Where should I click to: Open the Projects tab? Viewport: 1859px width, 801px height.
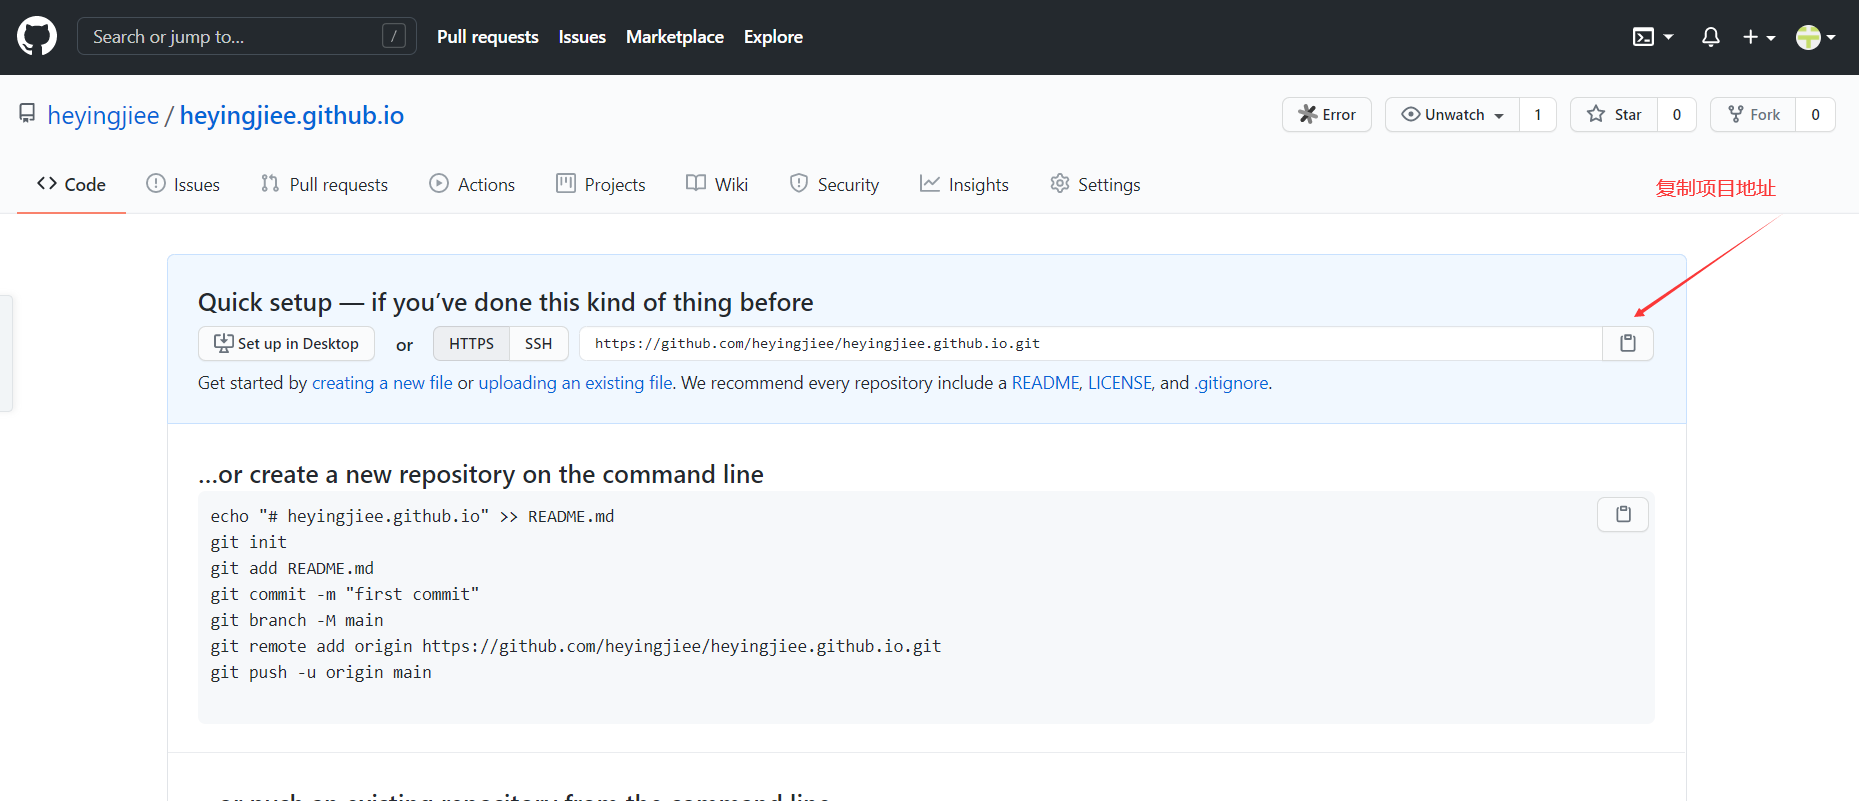pyautogui.click(x=601, y=184)
